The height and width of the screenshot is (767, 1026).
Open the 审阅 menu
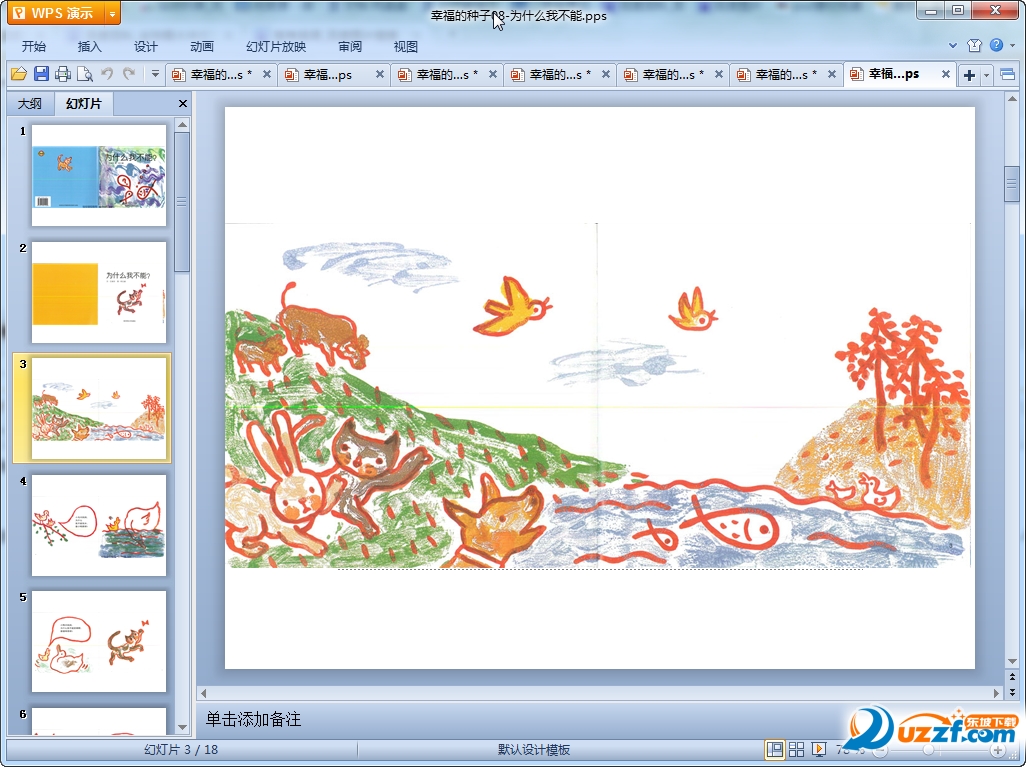click(x=350, y=46)
